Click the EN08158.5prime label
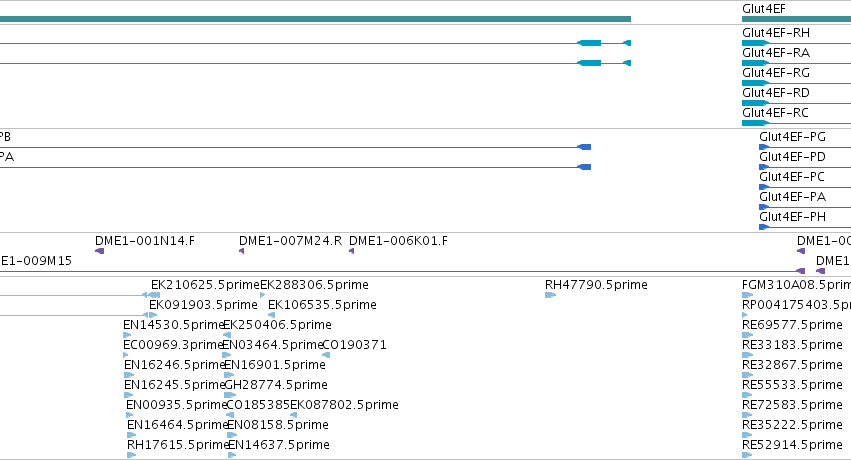The width and height of the screenshot is (851, 460). click(278, 425)
